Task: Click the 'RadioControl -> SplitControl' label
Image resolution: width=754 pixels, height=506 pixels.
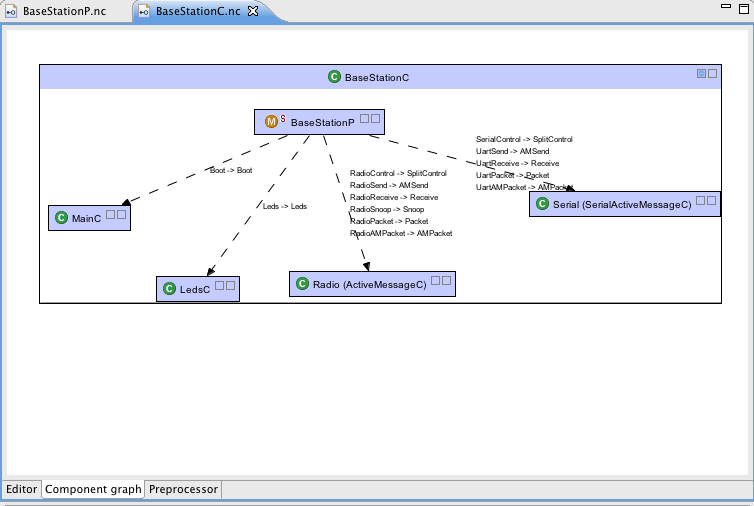Action: point(398,173)
